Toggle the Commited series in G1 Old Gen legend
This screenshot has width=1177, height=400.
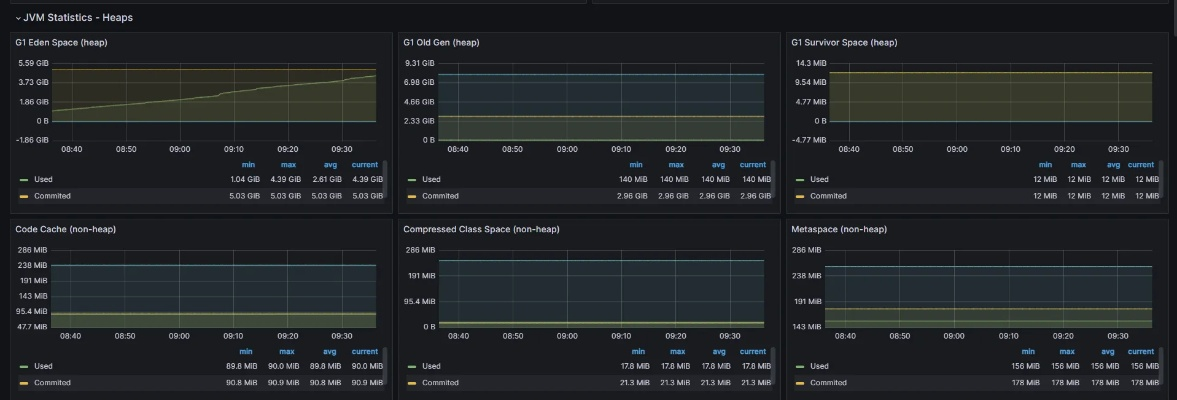440,196
